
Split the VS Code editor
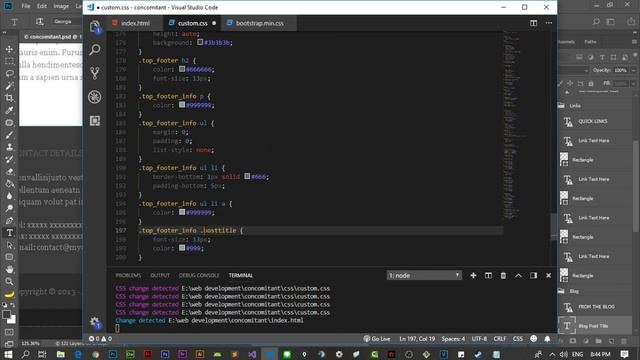click(x=533, y=23)
